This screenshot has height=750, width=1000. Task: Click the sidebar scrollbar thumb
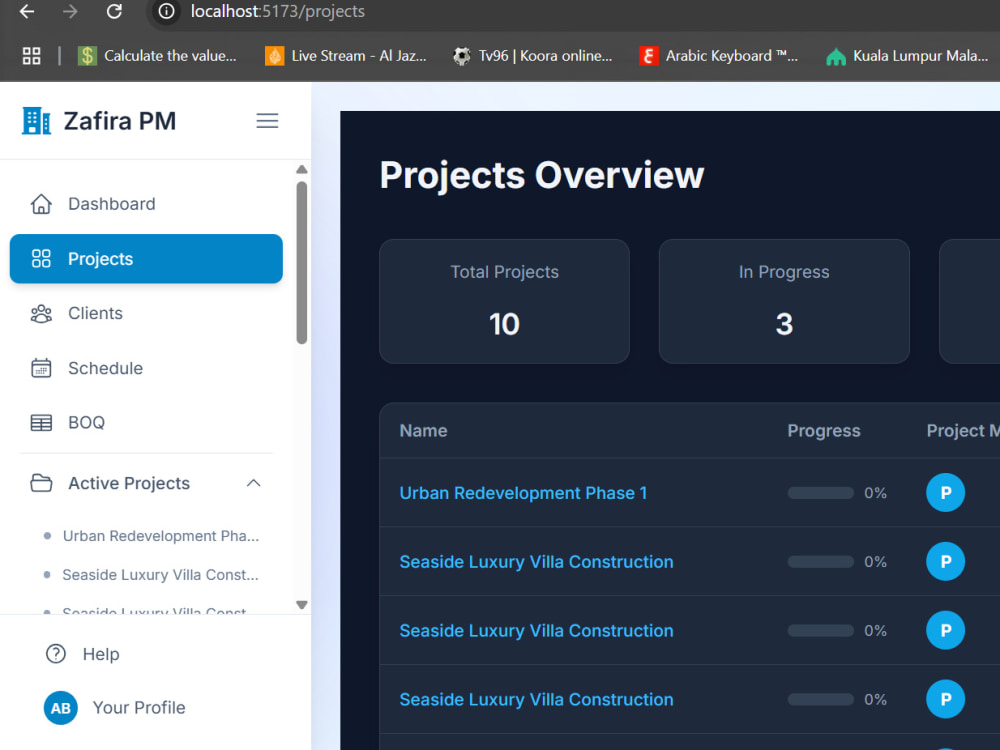(x=302, y=263)
